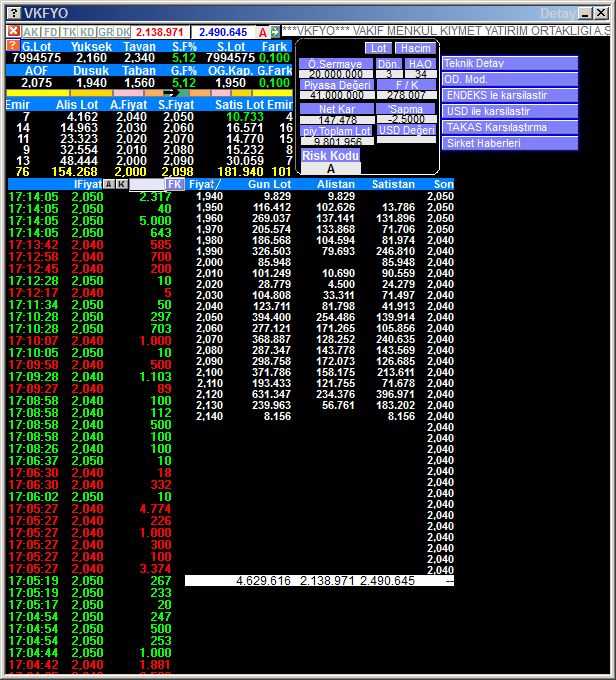This screenshot has height=680, width=616.
Task: Click the piy.Toplam Lot label
Action: pos(337,131)
